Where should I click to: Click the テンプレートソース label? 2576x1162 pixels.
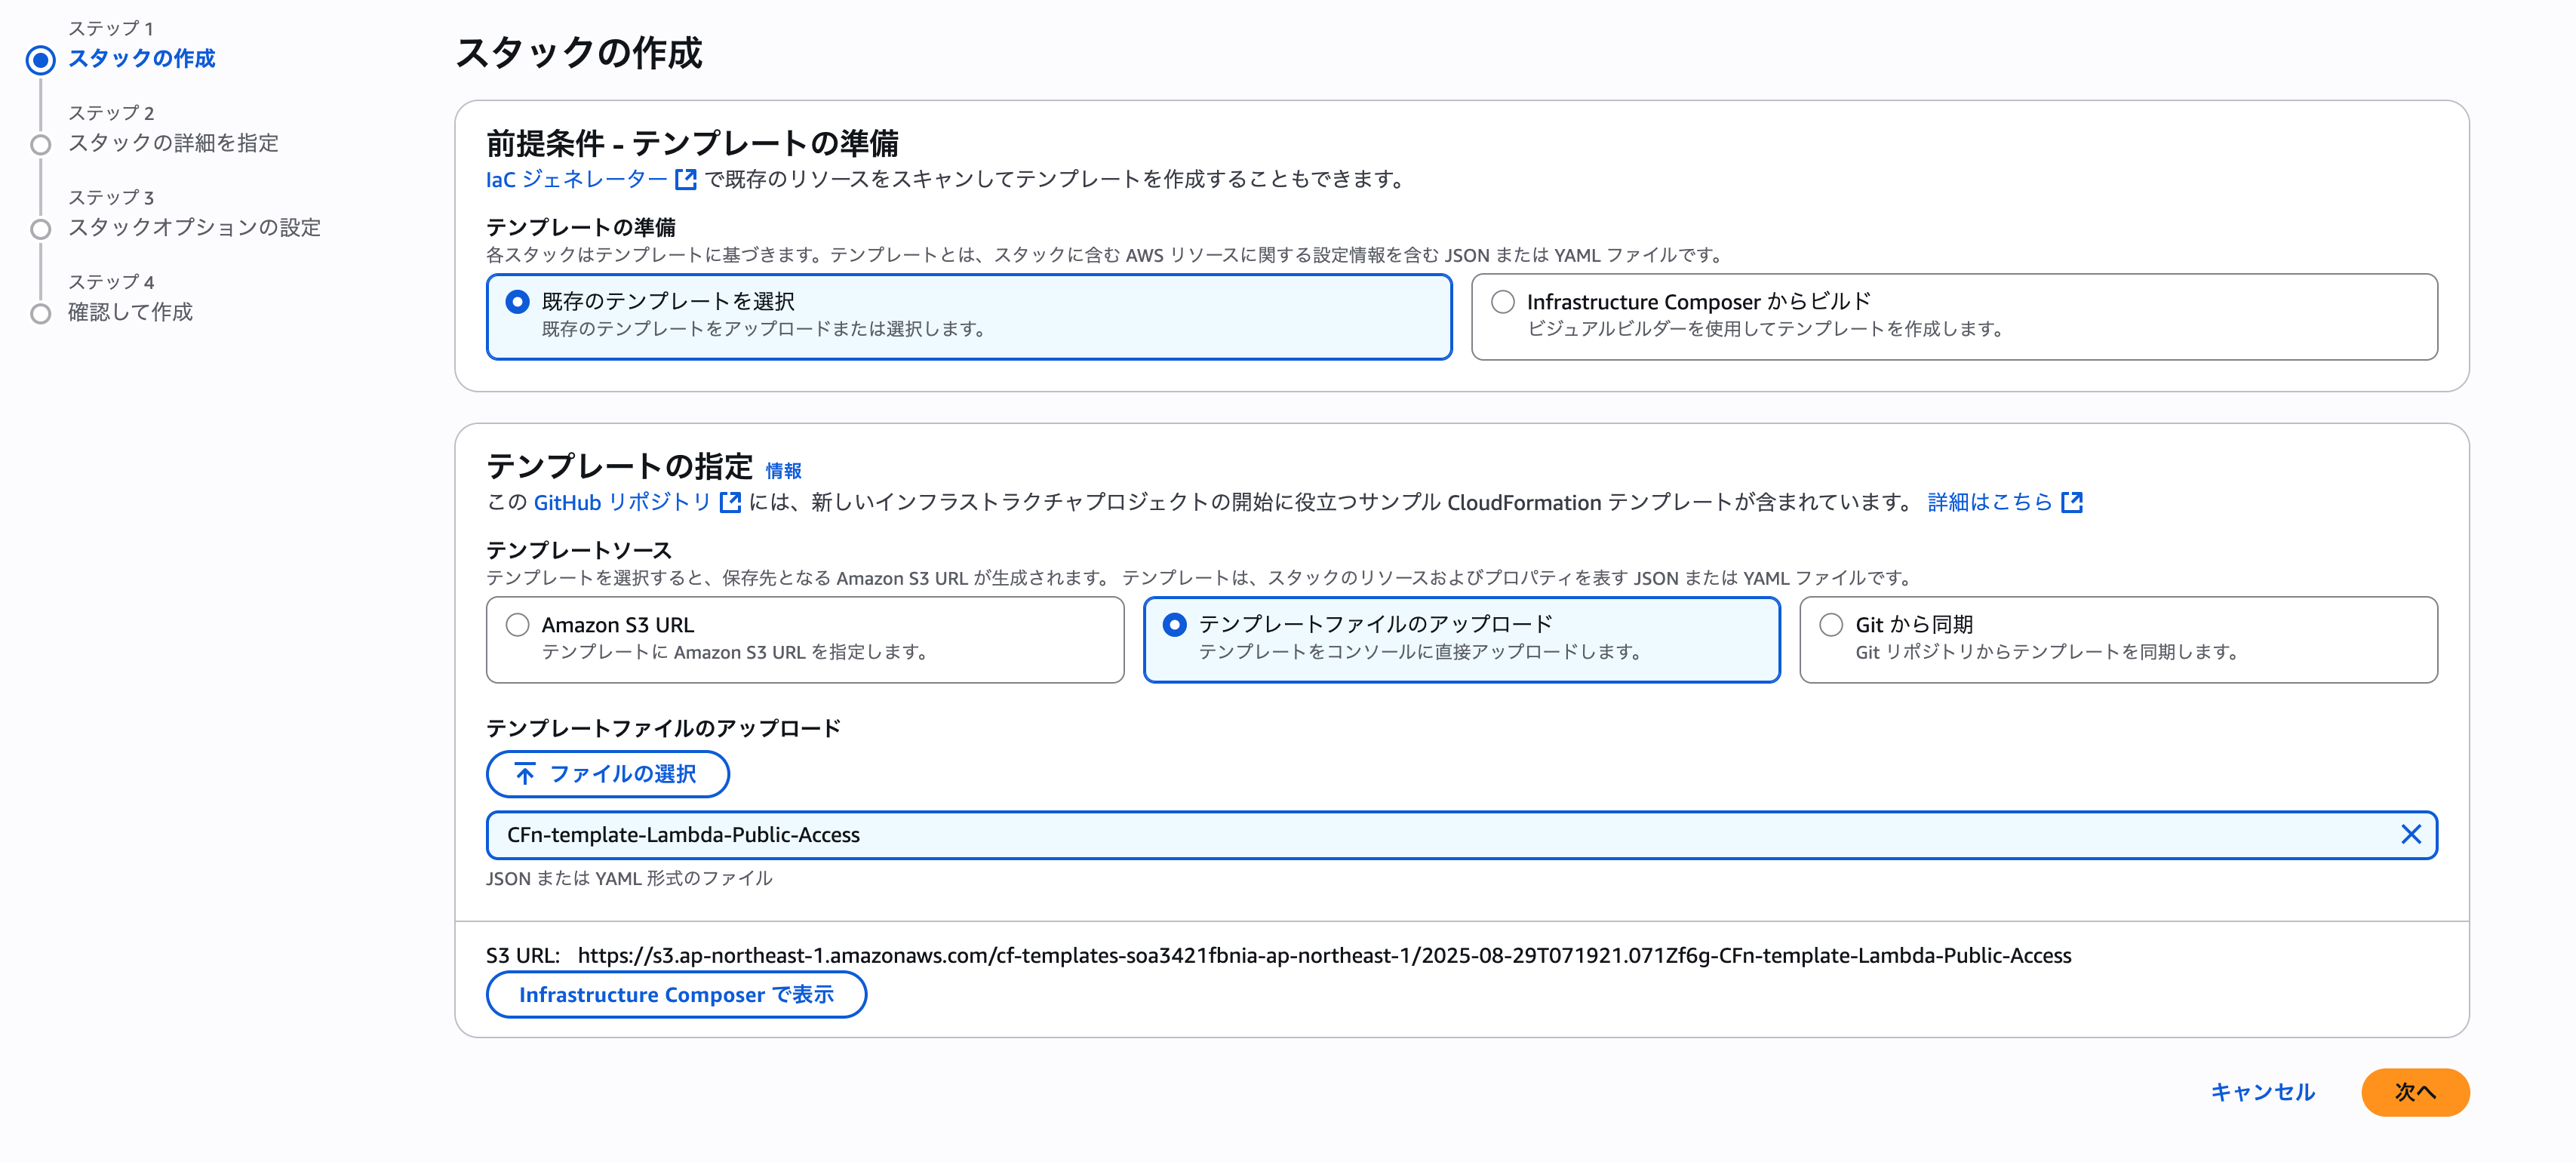[578, 550]
